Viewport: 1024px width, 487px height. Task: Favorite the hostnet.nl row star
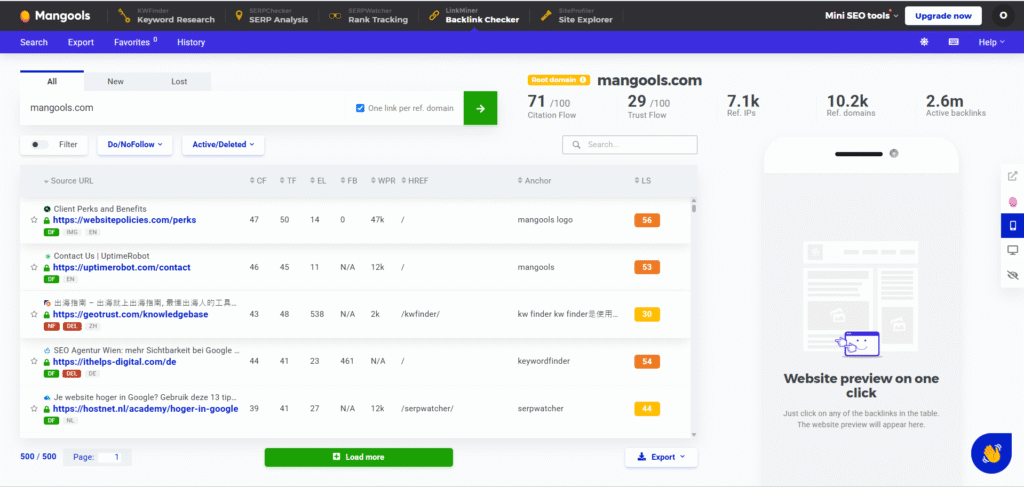pos(34,409)
